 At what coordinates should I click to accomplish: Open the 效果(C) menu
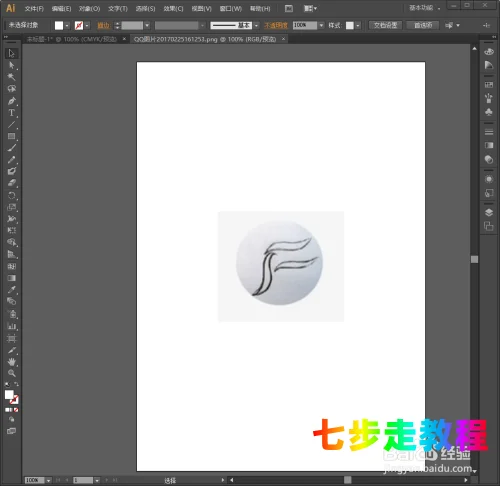173,9
